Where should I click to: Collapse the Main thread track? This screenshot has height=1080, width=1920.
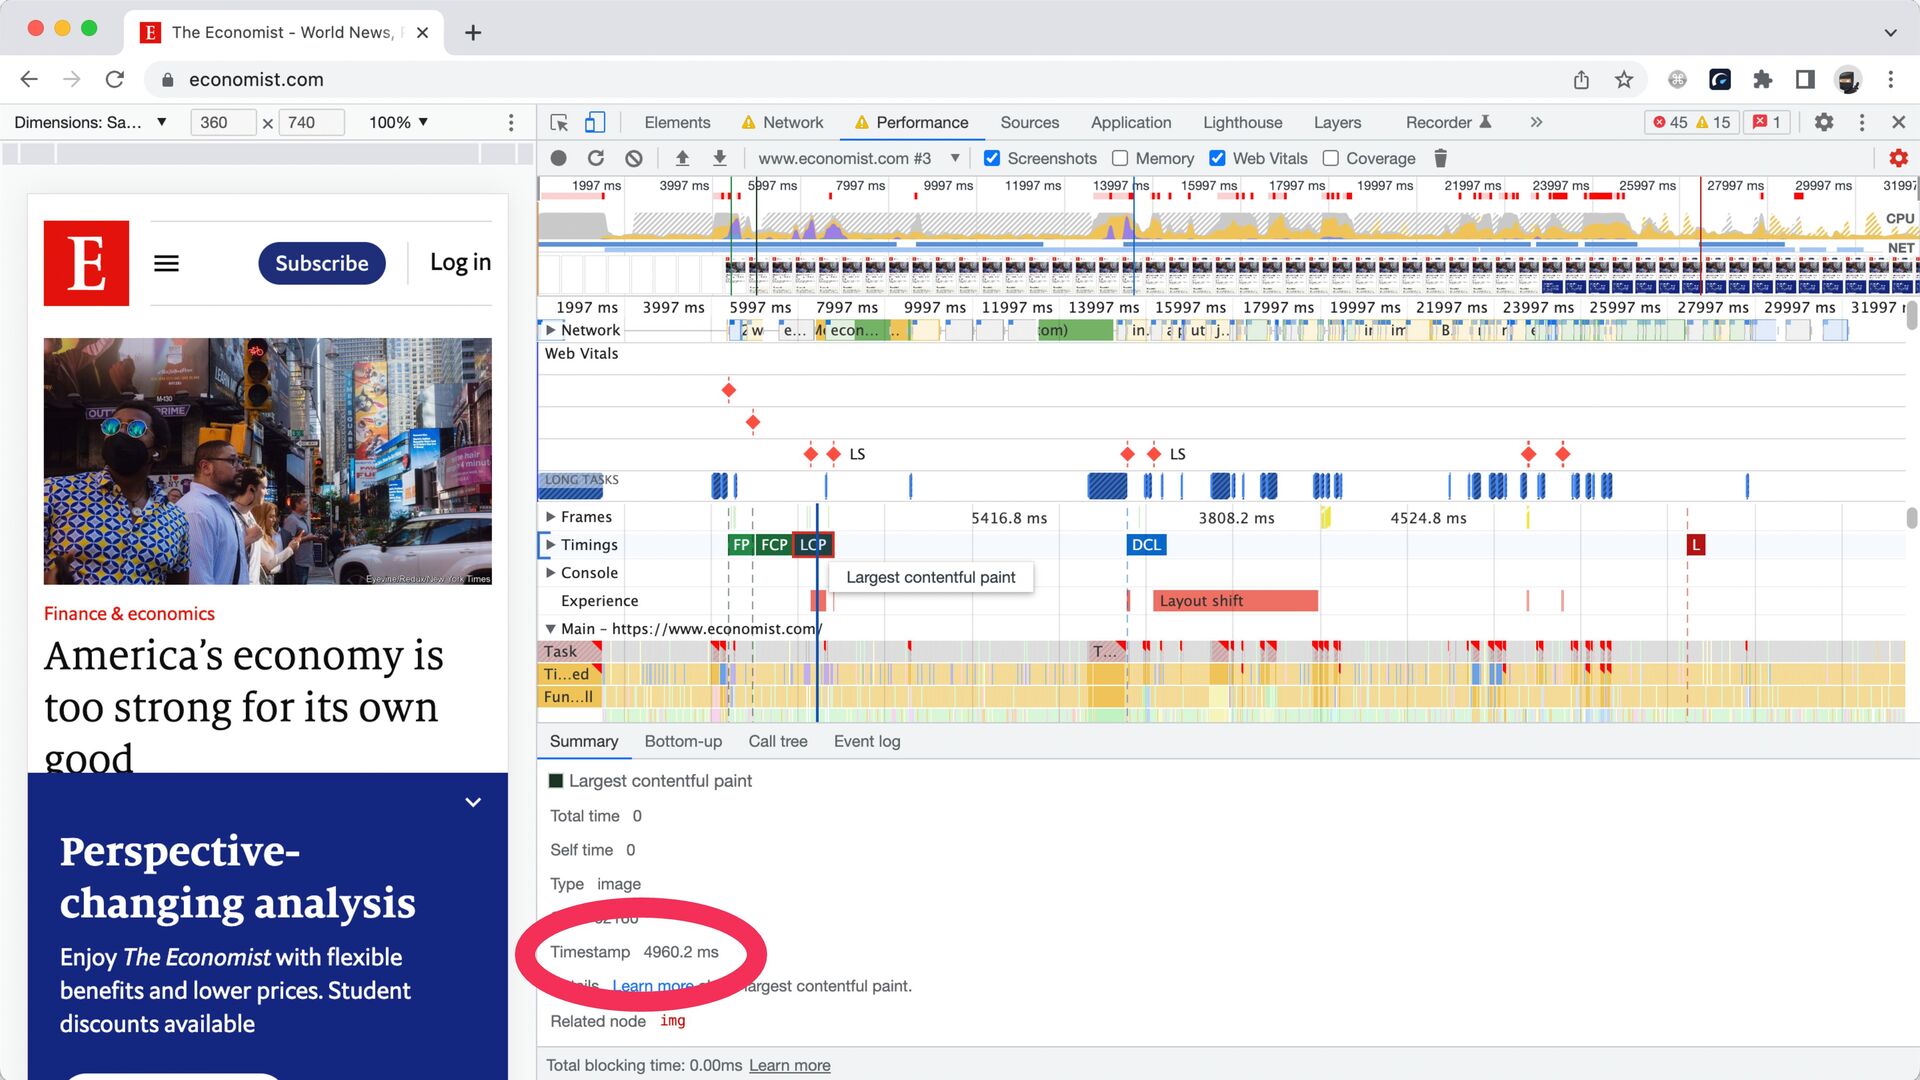tap(550, 629)
